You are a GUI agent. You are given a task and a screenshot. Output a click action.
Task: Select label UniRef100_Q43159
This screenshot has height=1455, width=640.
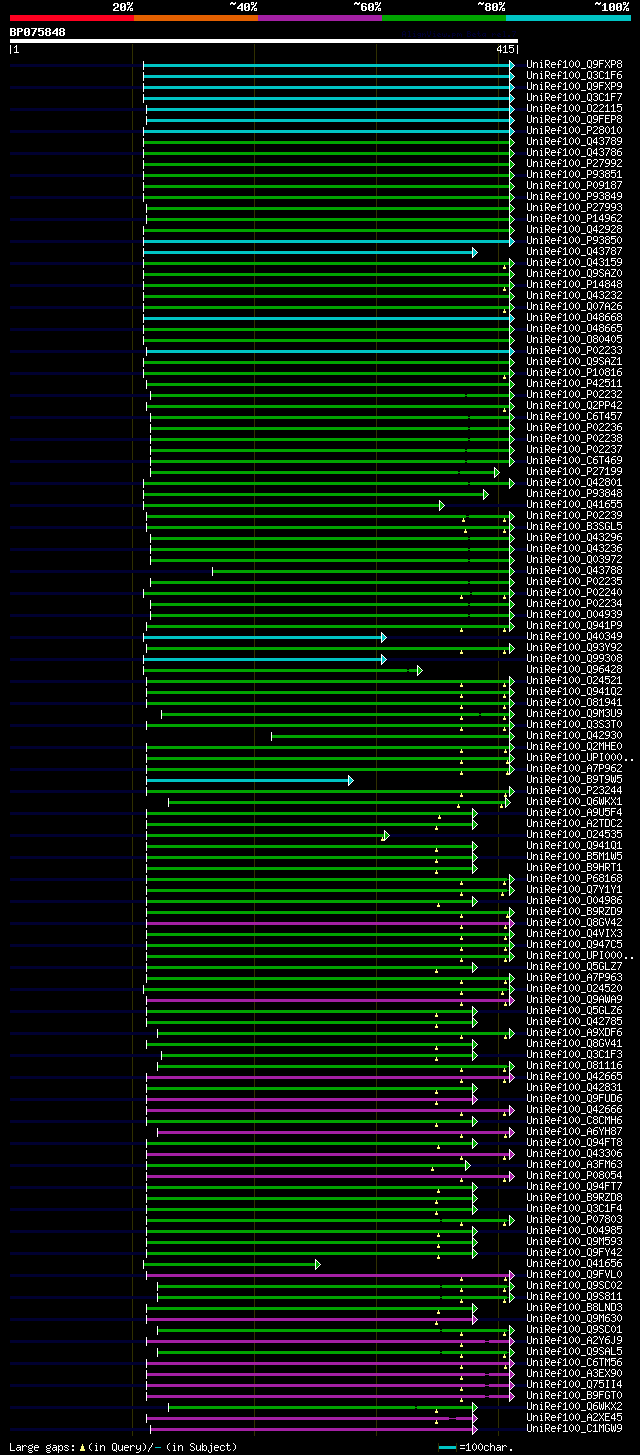(x=574, y=262)
